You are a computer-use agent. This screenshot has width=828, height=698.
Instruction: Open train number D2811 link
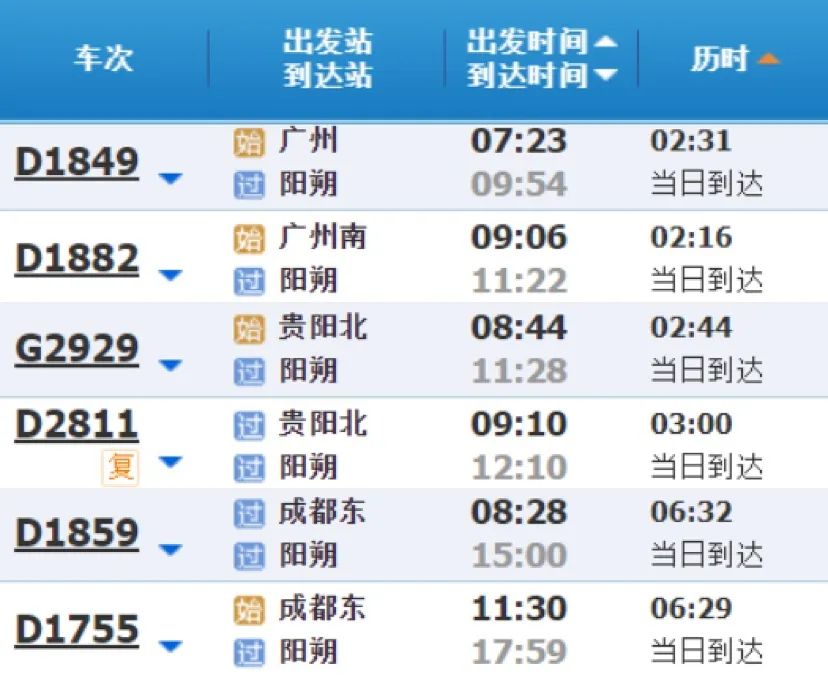[x=77, y=425]
